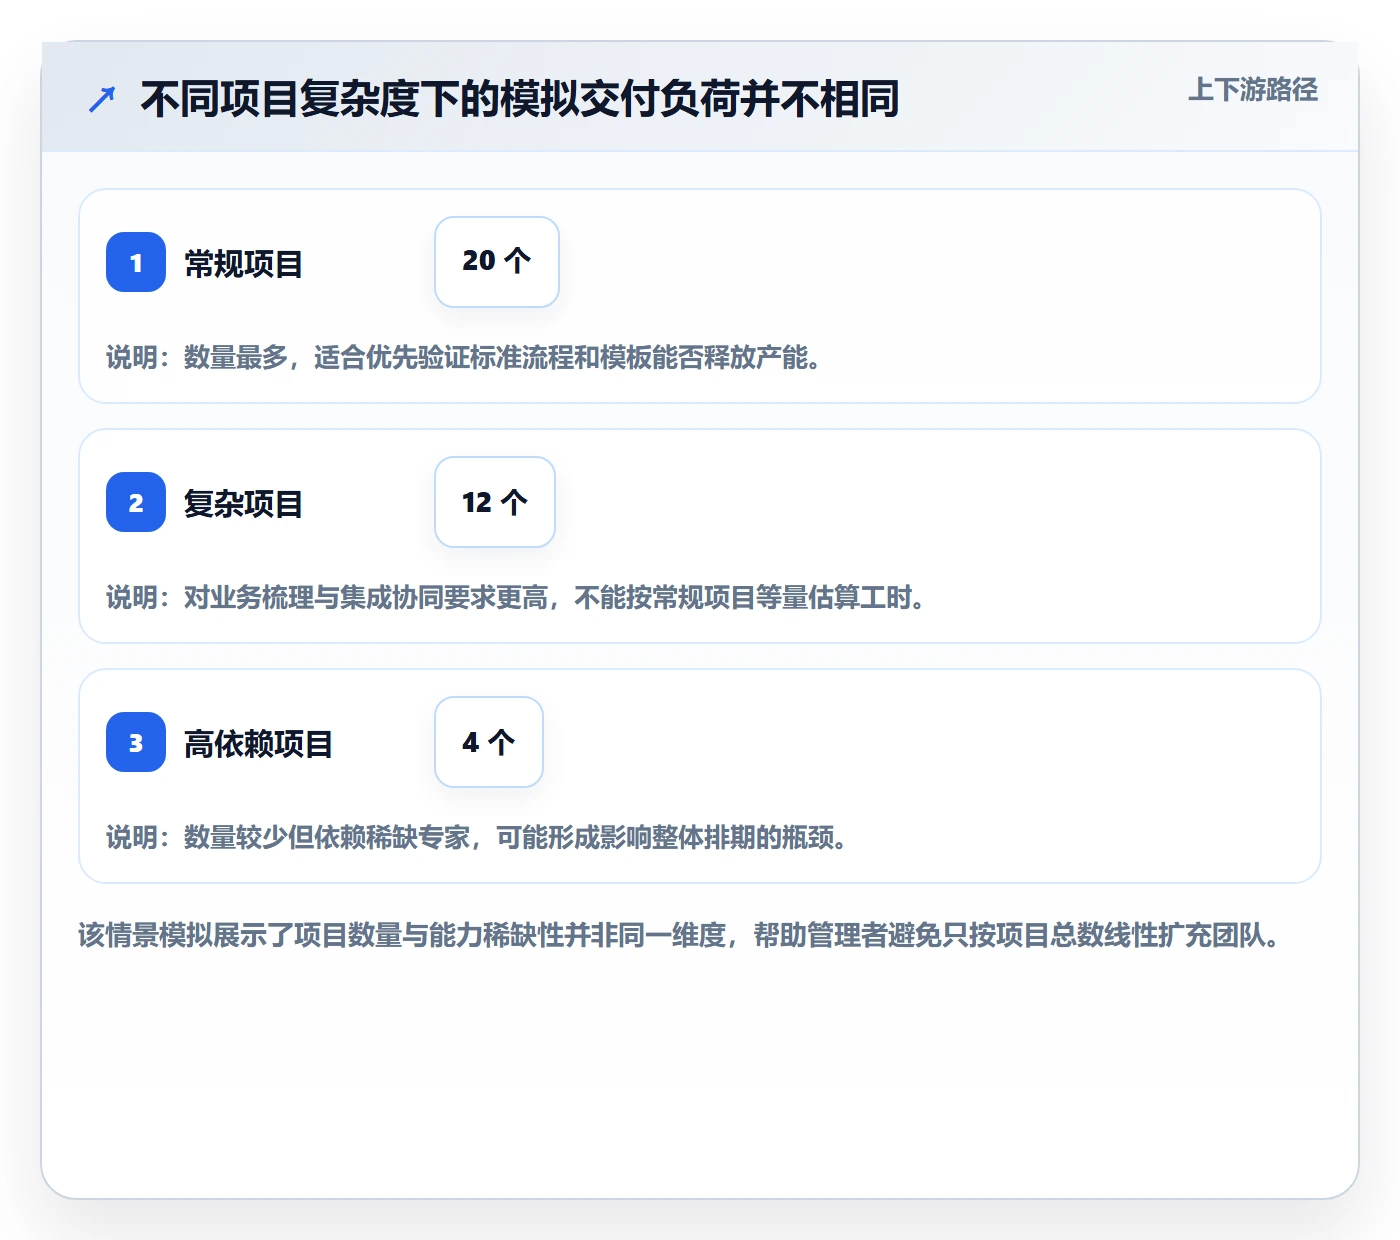This screenshot has height=1240, width=1400.
Task: Click the 4 个 value chip
Action: click(x=489, y=742)
